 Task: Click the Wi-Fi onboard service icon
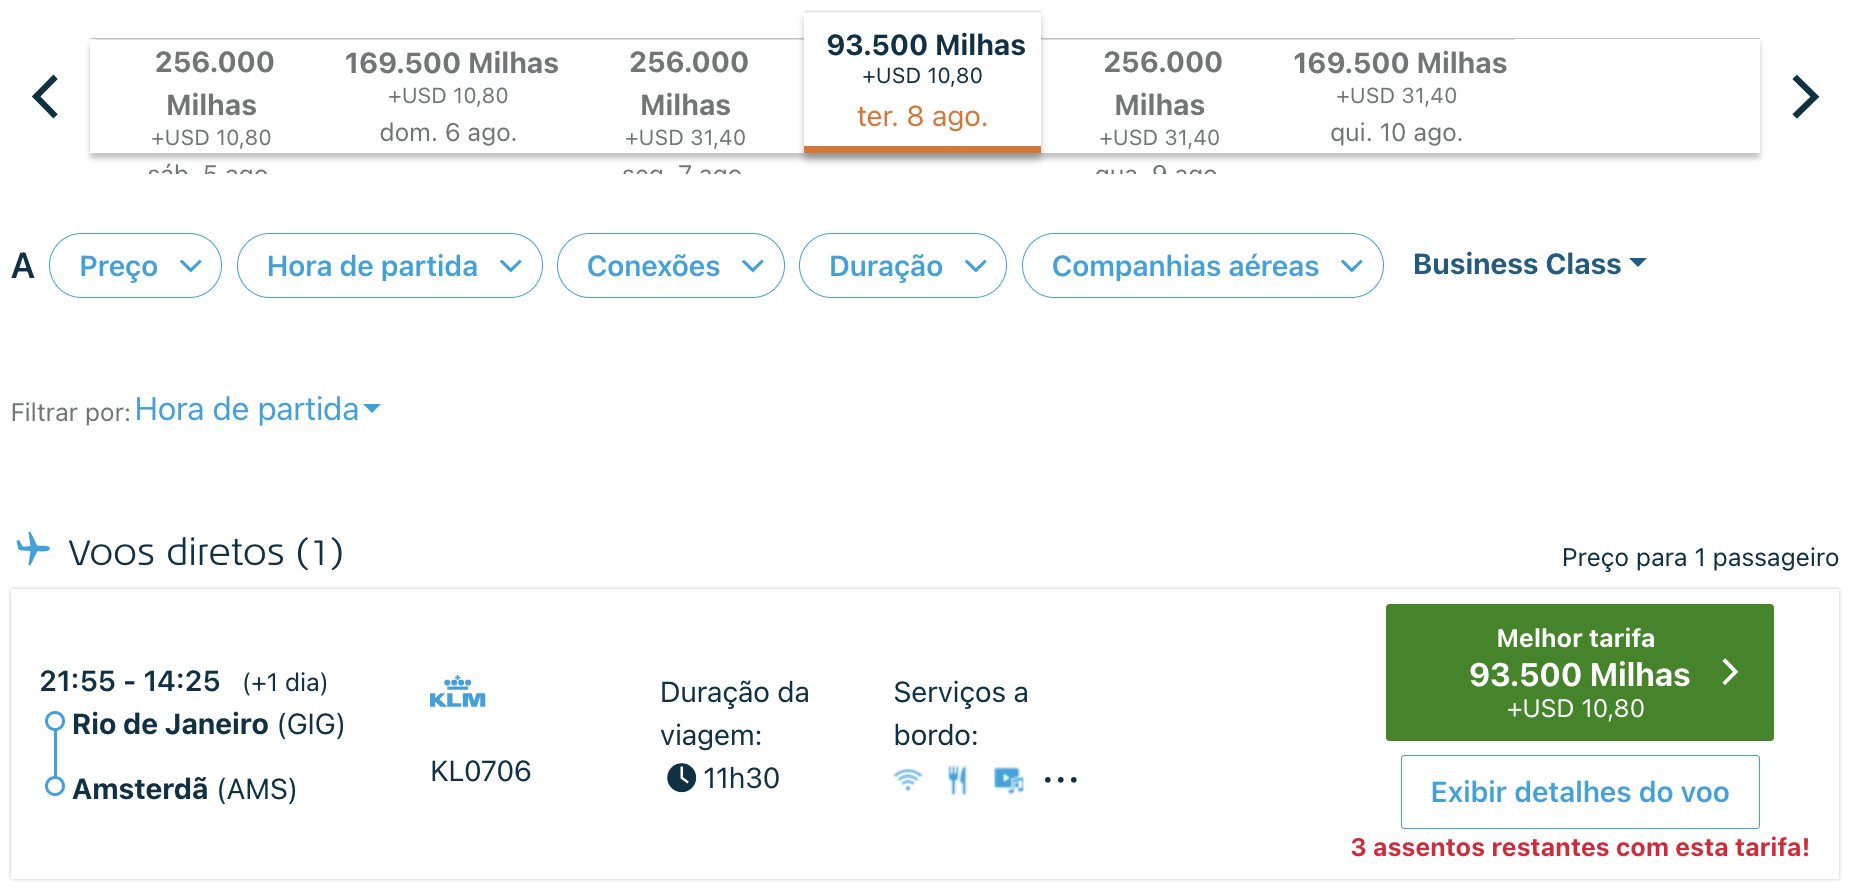[908, 780]
